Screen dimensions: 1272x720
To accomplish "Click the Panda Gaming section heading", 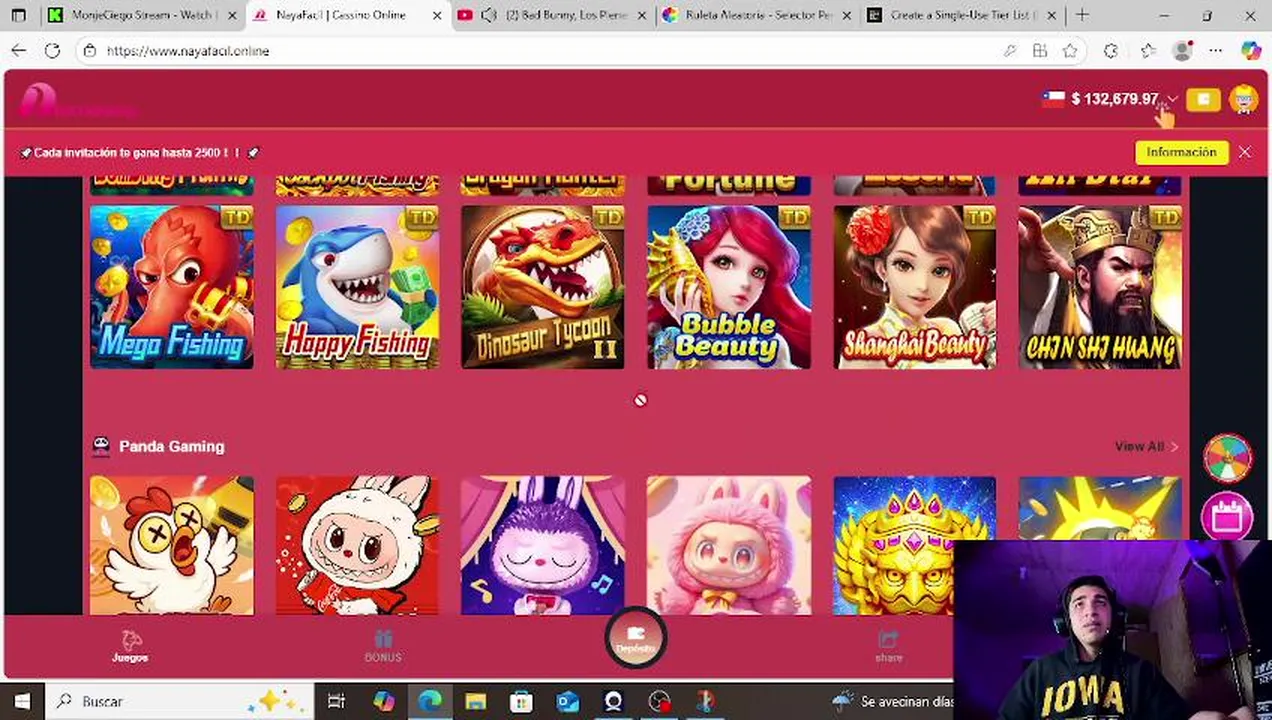I will point(171,446).
